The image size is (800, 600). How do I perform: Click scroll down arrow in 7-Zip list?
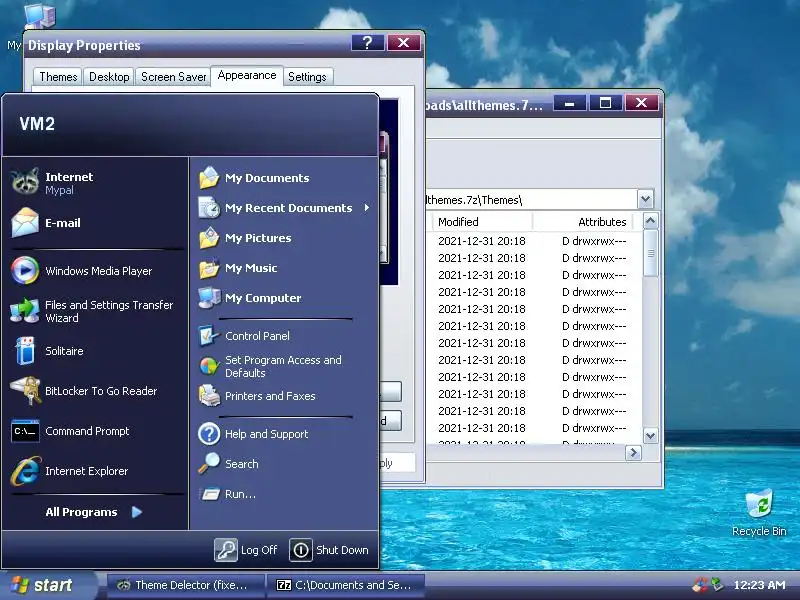click(650, 436)
